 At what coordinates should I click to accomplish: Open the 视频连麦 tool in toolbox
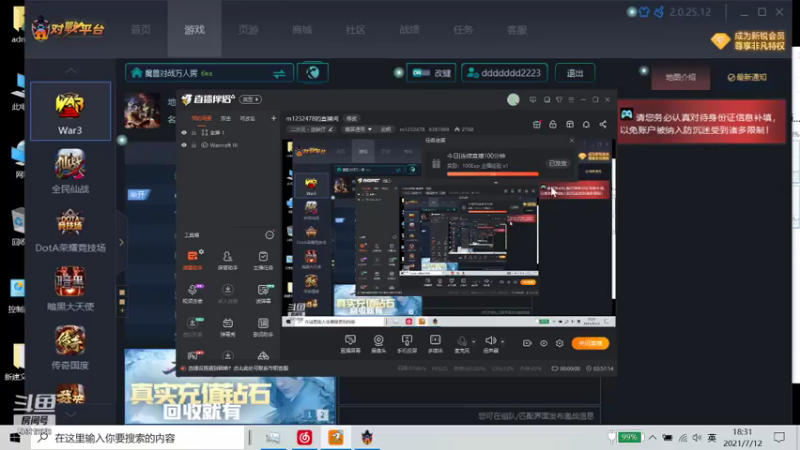coord(192,293)
